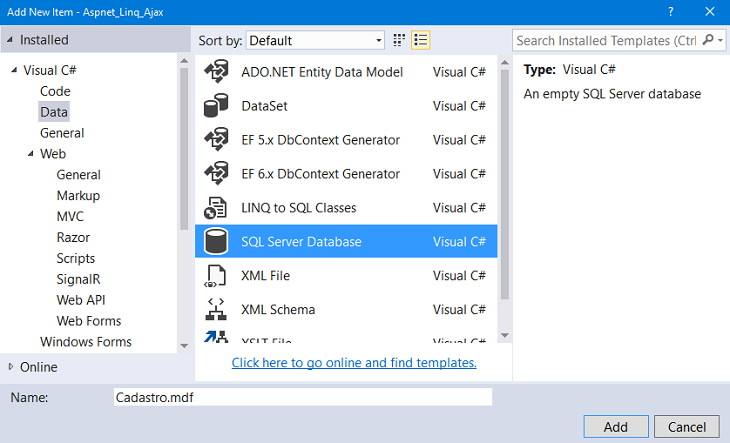
Task: Select the Scripts category
Action: pos(75,258)
